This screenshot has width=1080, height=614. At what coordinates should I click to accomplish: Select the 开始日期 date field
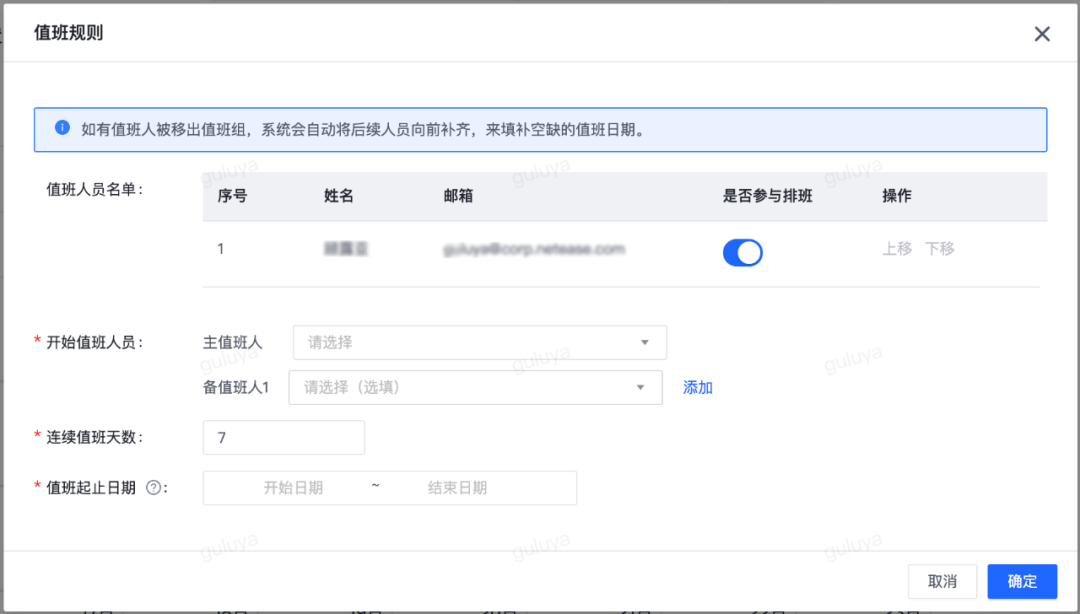pyautogui.click(x=293, y=488)
